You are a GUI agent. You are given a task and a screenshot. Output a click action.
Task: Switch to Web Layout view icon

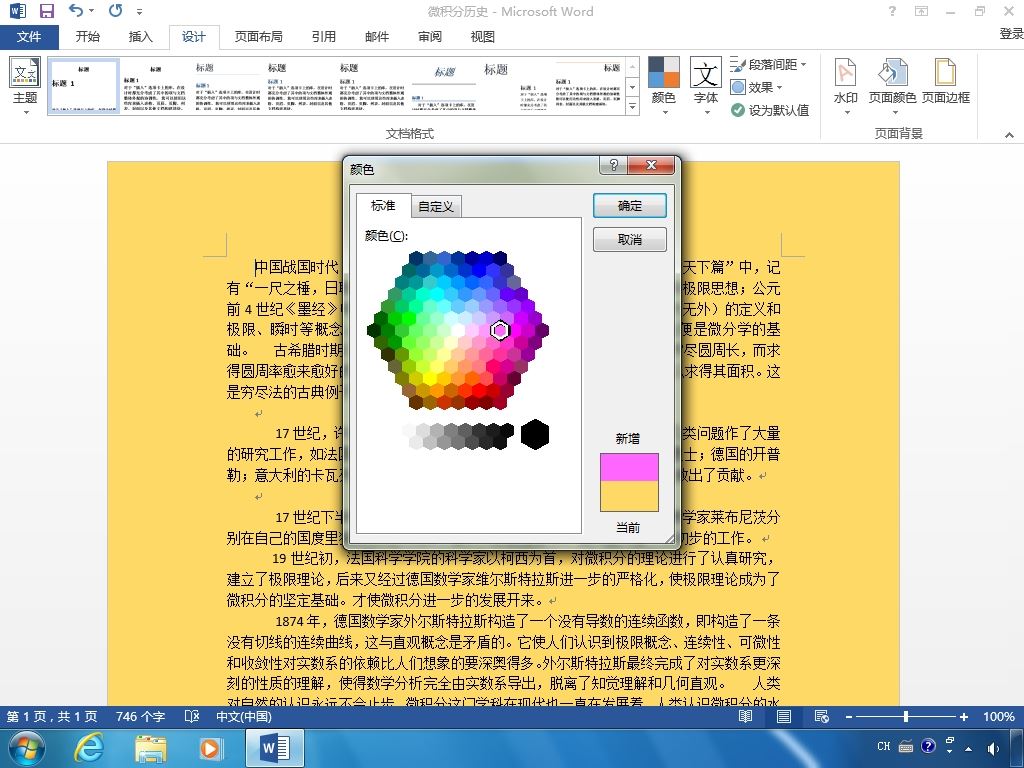point(822,716)
